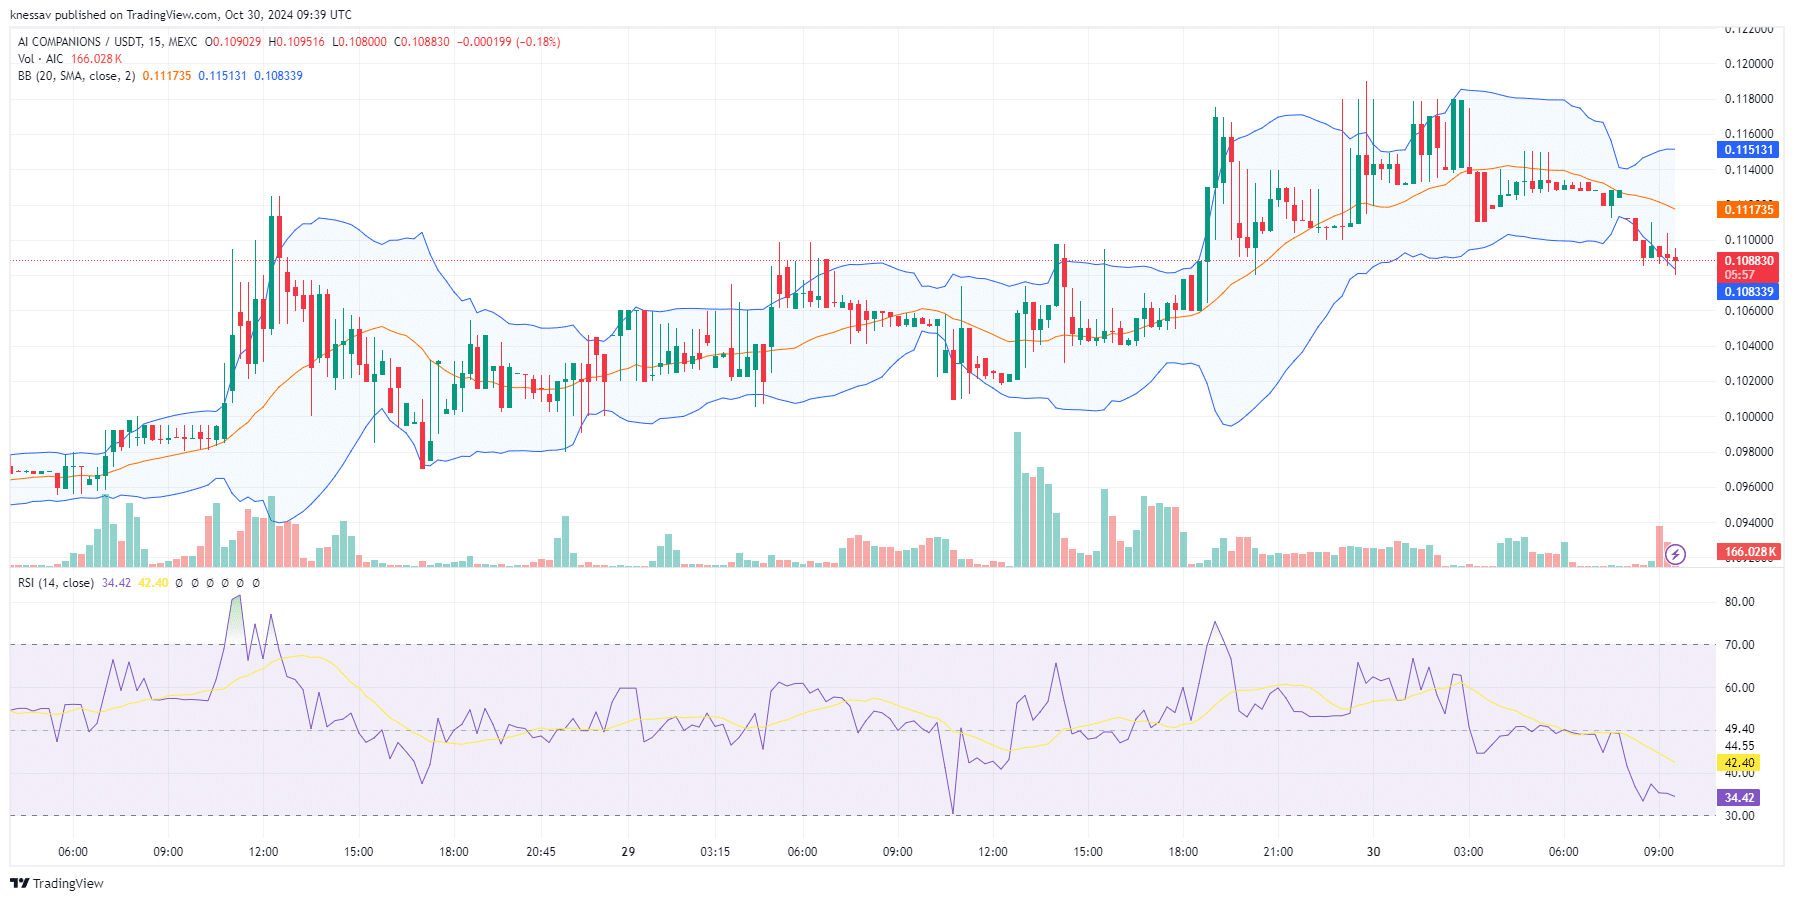Image resolution: width=1794 pixels, height=901 pixels.
Task: Click the date 30 on time axis
Action: pyautogui.click(x=1374, y=852)
